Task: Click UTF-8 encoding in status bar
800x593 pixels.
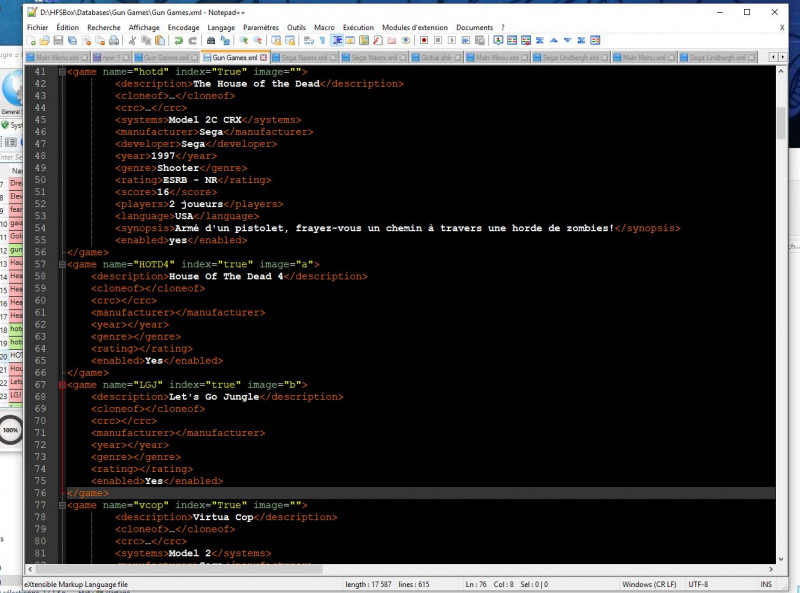Action: click(698, 584)
